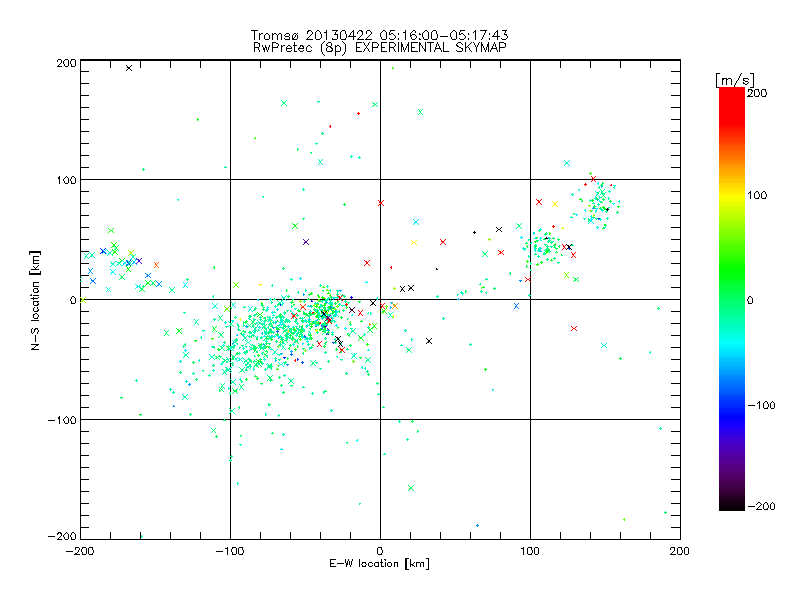Click the subtitle 'RwPretec (8p) EXPERIMENTAL SKYMAP'

click(x=380, y=48)
